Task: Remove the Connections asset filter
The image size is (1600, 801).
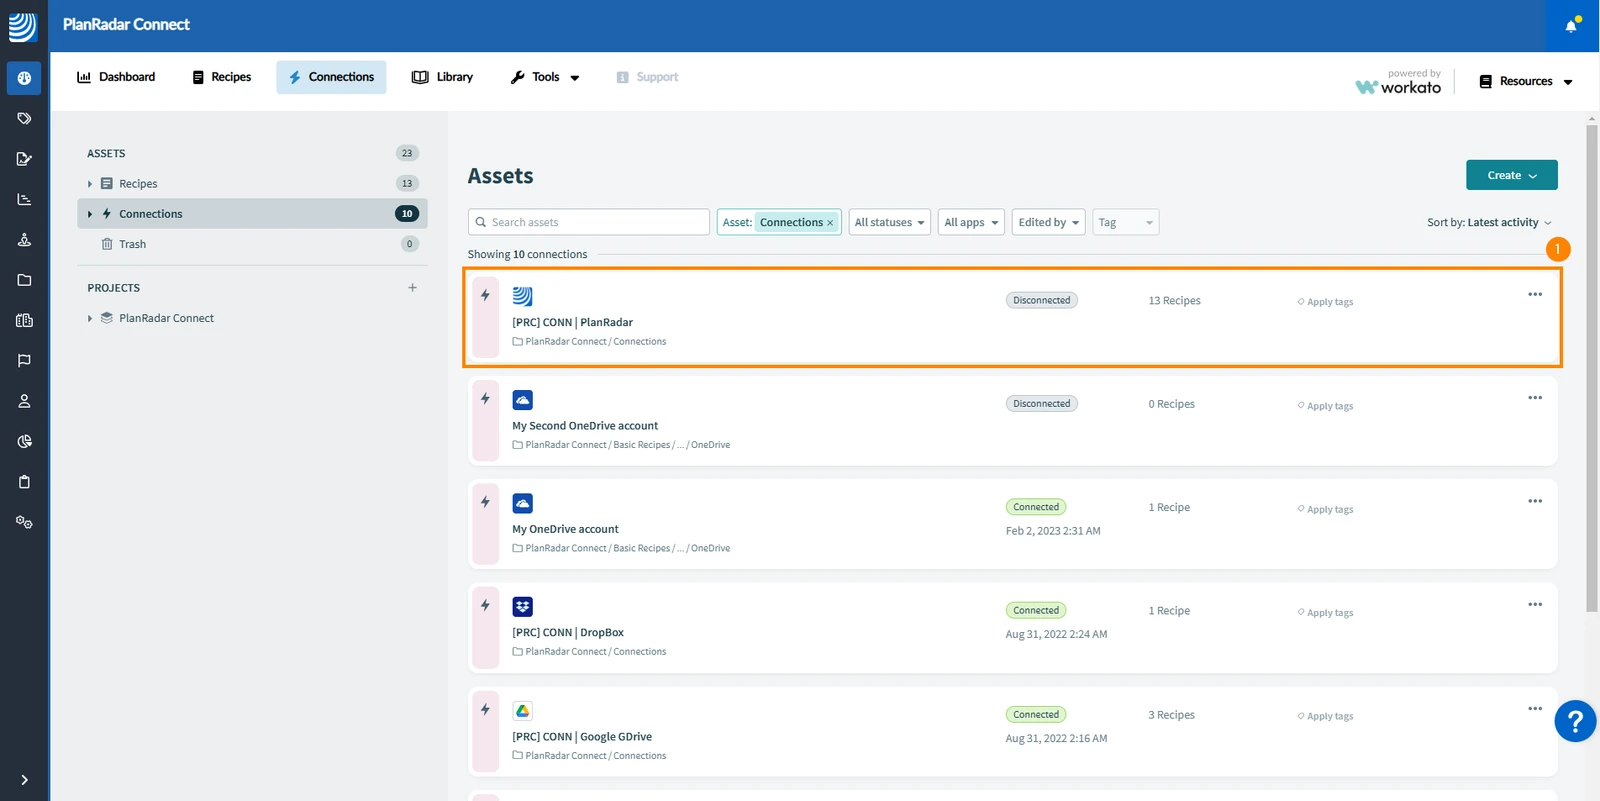Action: click(x=830, y=223)
